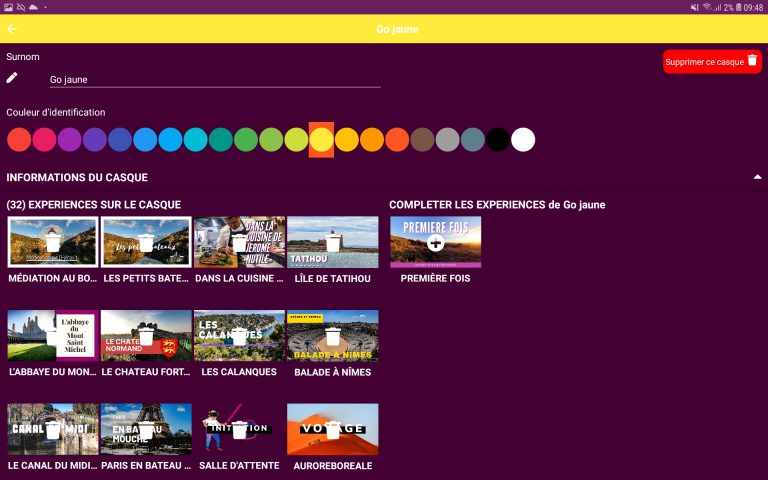Viewport: 768px width, 480px height.
Task: Delete the Paris en Bateau Mouche experience
Action: click(146, 429)
